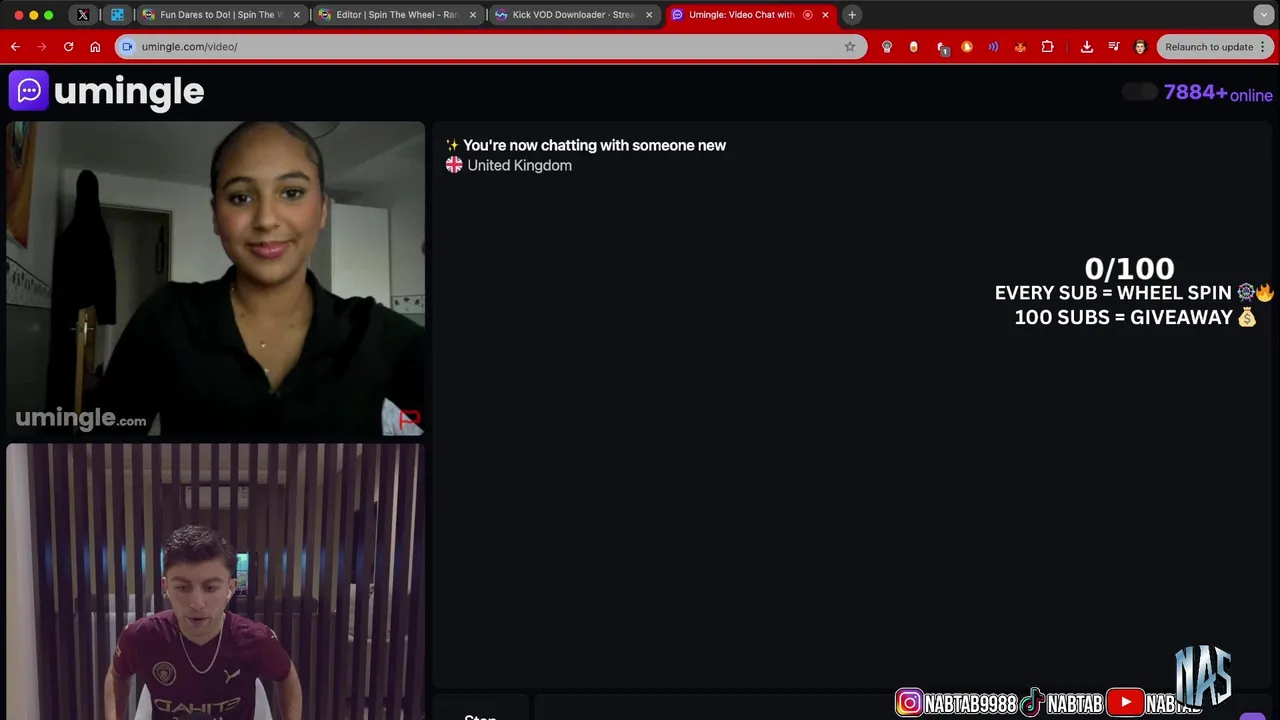Open the Chrome profile avatar
This screenshot has height=720, width=1280.
tap(1140, 47)
